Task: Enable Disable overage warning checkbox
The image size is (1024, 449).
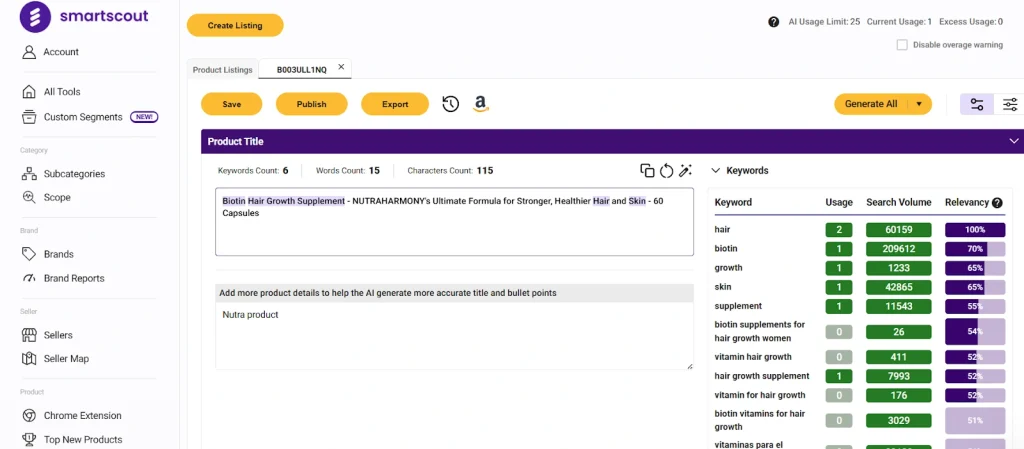Action: [902, 45]
